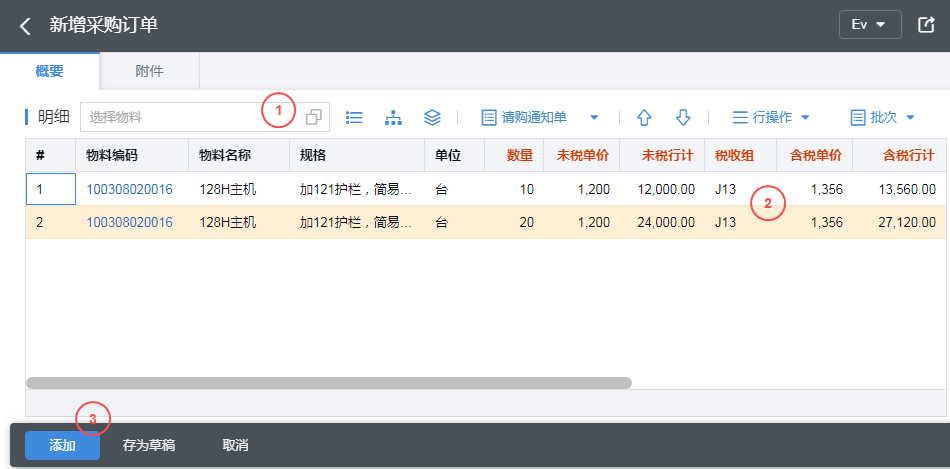This screenshot has width=950, height=469.
Task: Move the row down with the down arrow icon
Action: click(683, 117)
